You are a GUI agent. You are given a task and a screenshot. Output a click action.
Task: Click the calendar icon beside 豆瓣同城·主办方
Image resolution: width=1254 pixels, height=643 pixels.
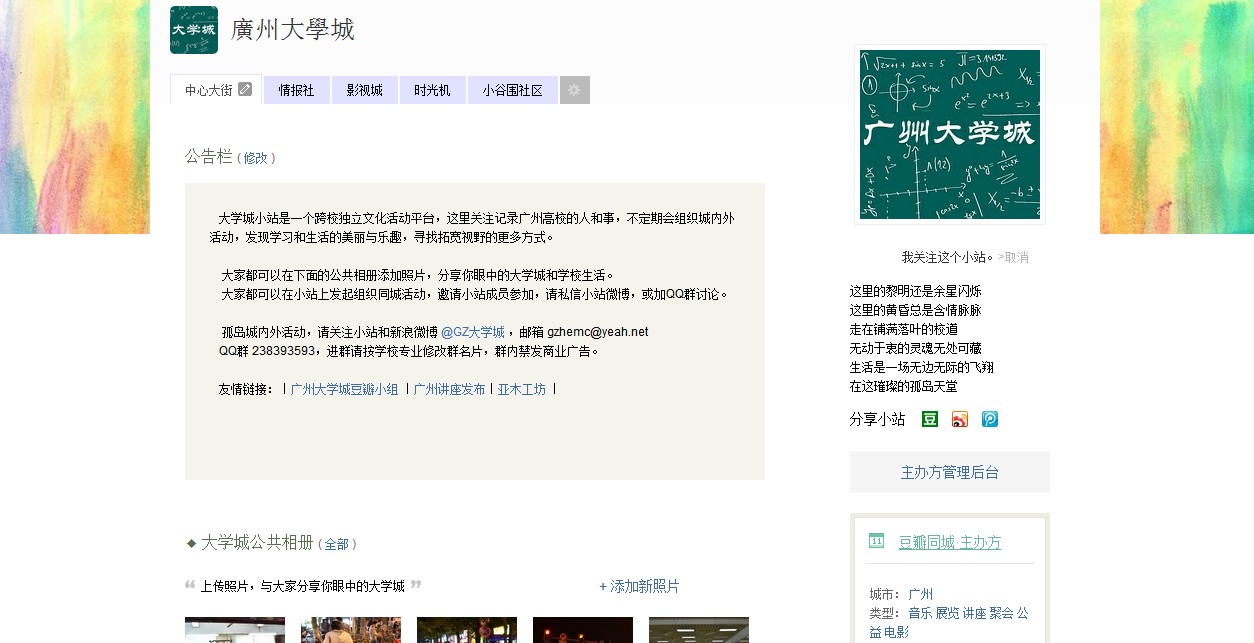click(x=875, y=542)
